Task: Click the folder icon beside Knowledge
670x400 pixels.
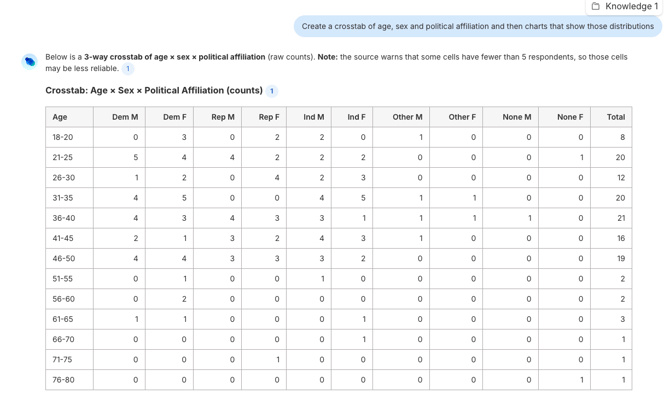Action: click(x=596, y=7)
